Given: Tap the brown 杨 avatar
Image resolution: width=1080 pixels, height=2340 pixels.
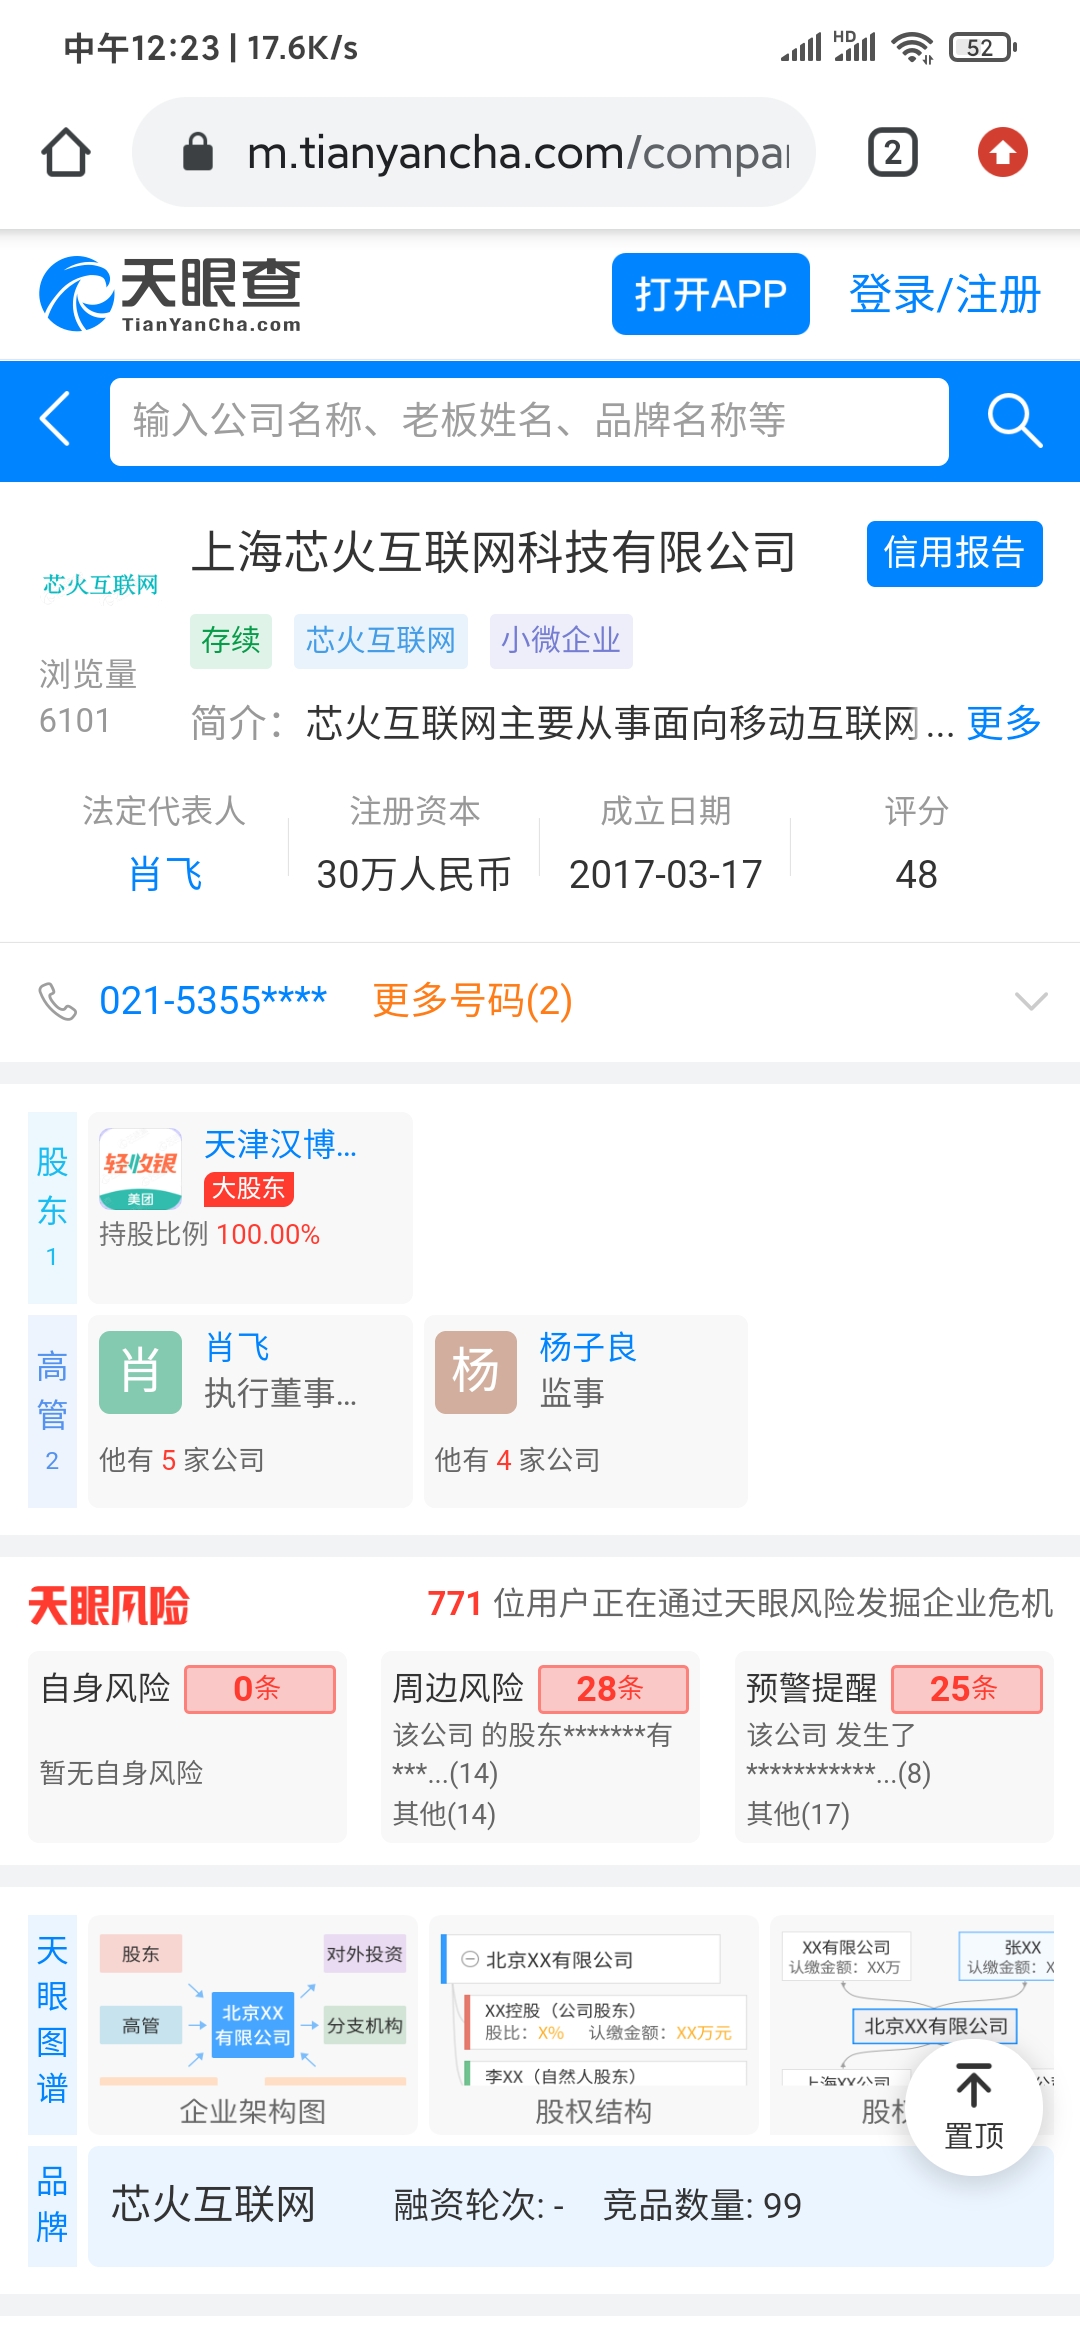Looking at the screenshot, I should 476,1372.
